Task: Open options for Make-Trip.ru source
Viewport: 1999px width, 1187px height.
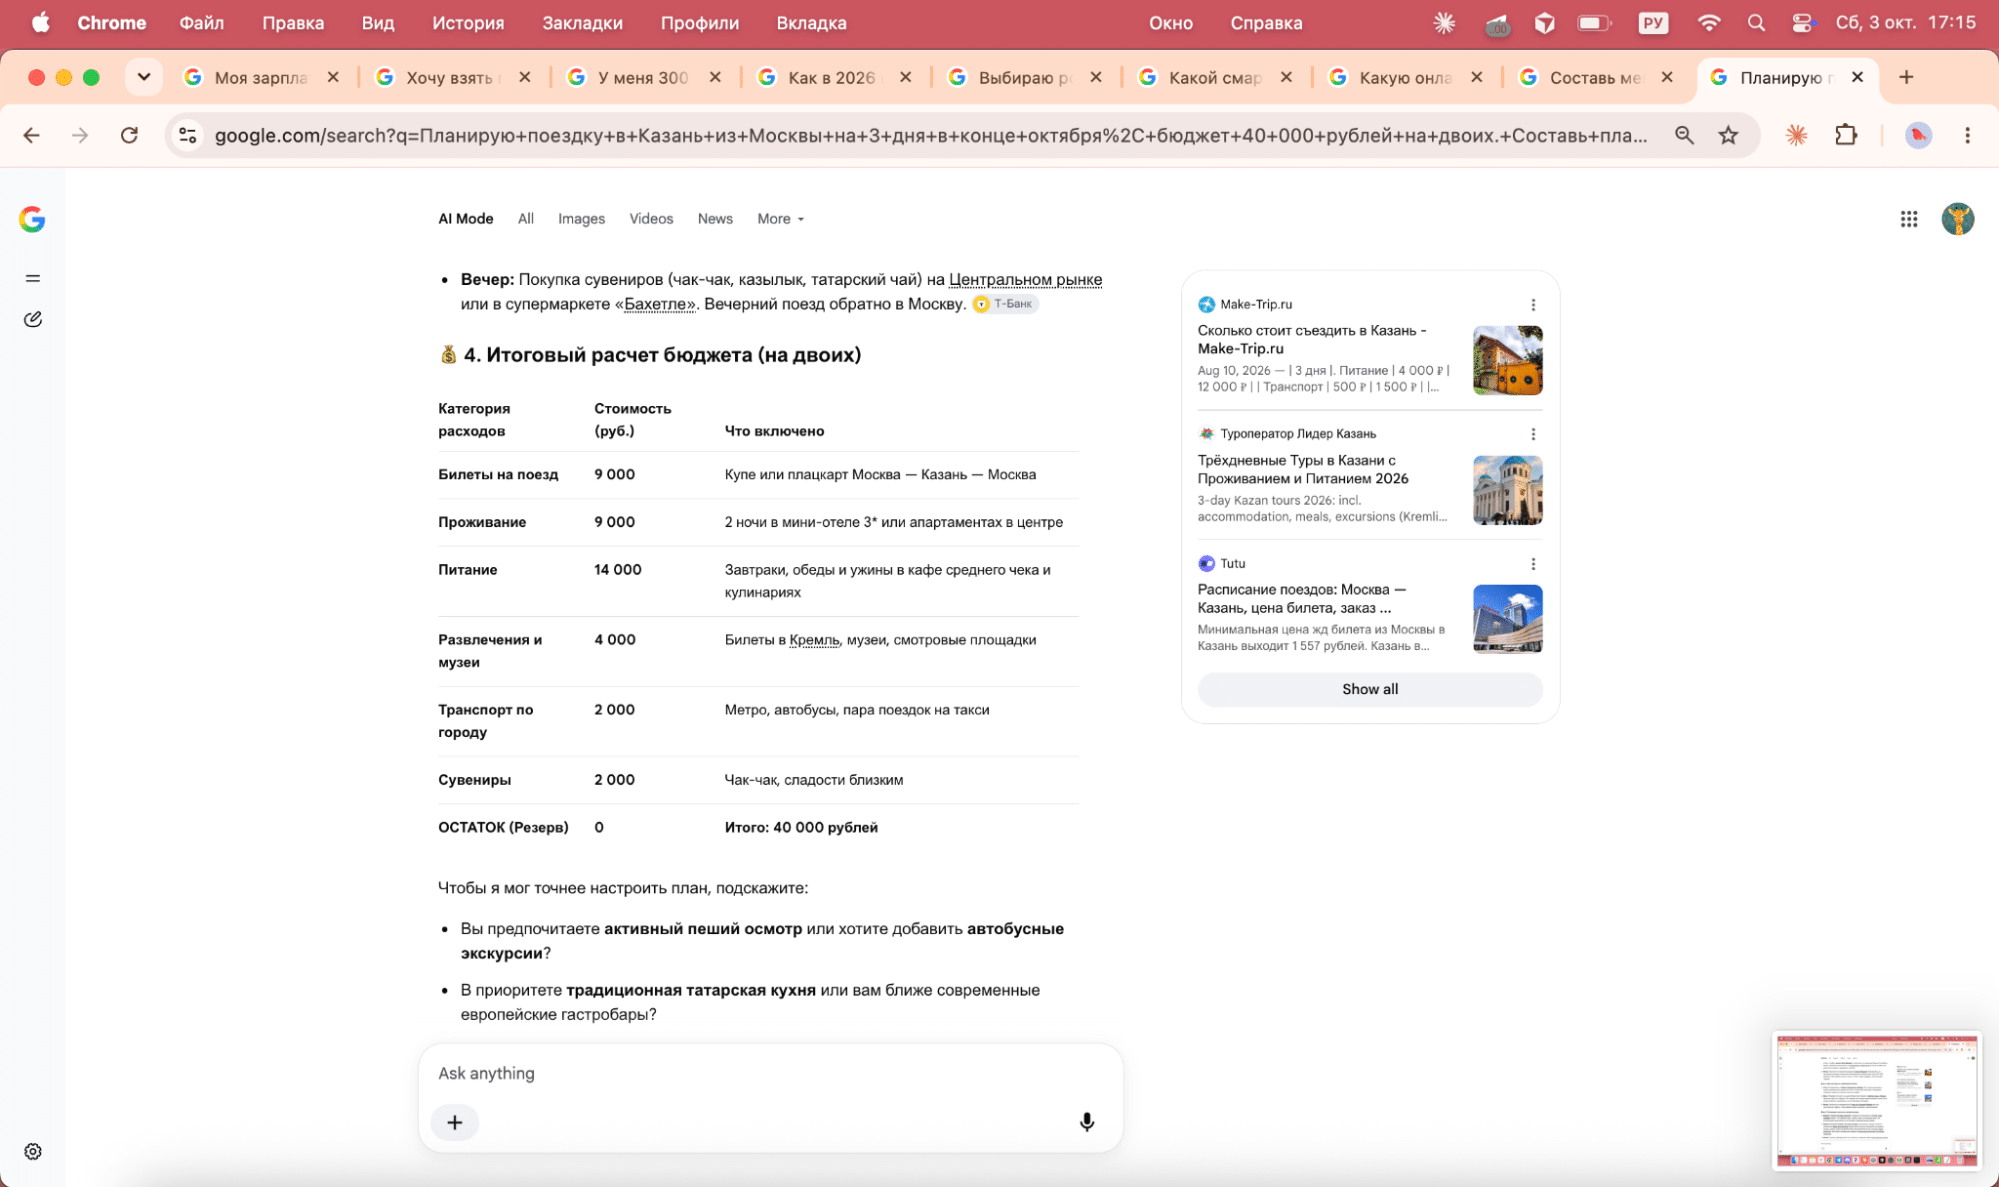Action: [1533, 305]
